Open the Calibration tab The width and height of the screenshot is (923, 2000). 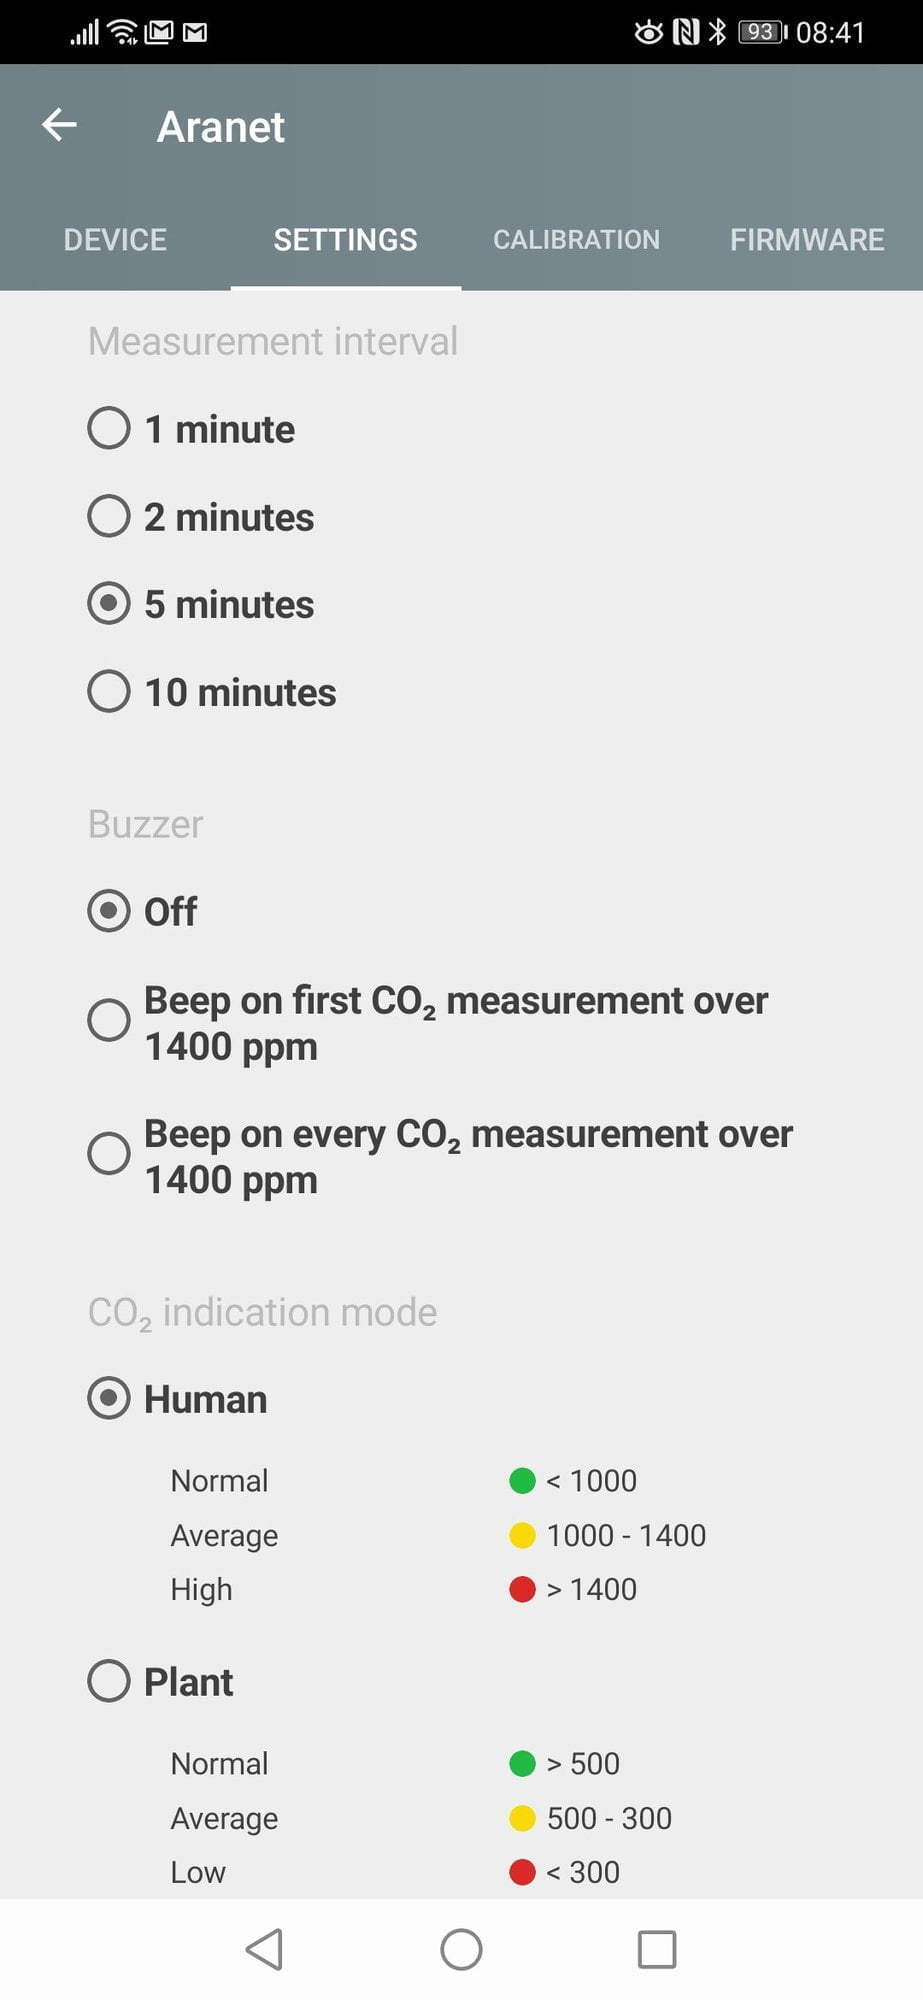coord(576,240)
